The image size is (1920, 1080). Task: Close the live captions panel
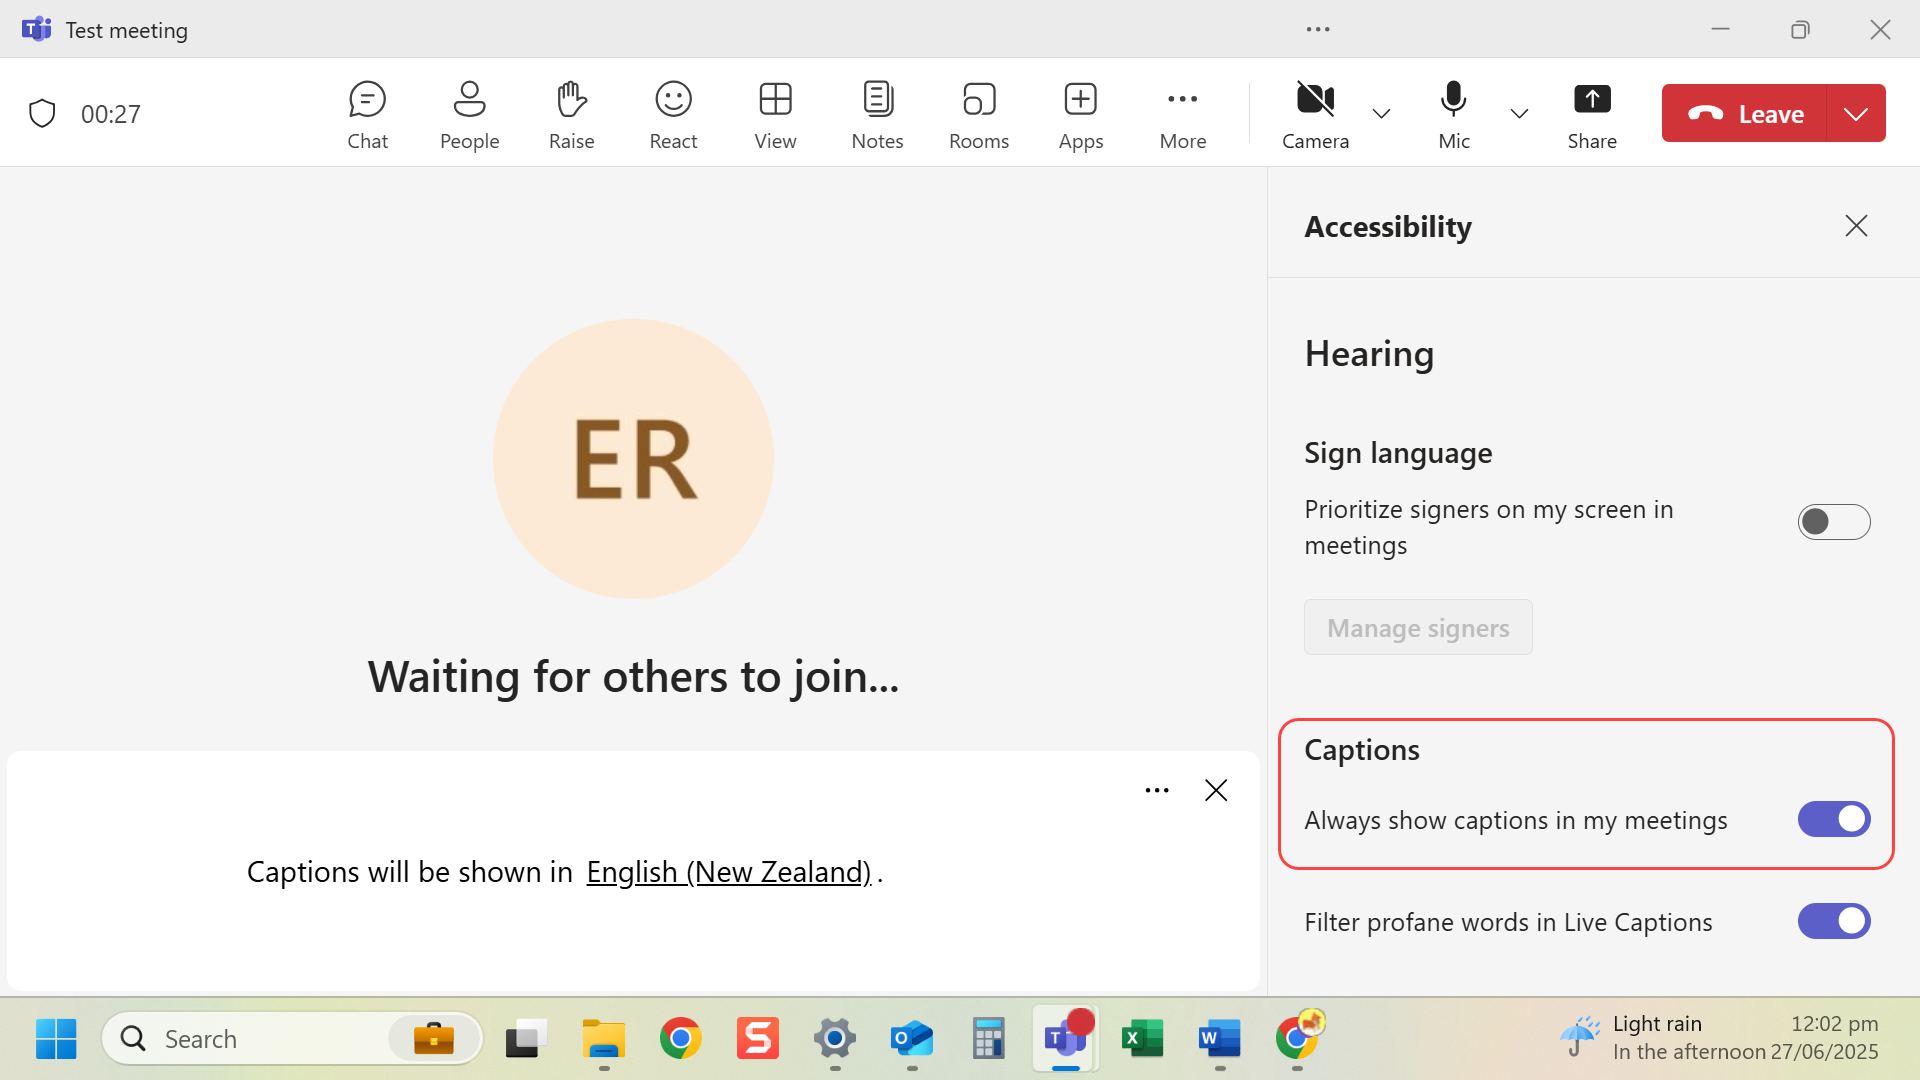[x=1216, y=790]
